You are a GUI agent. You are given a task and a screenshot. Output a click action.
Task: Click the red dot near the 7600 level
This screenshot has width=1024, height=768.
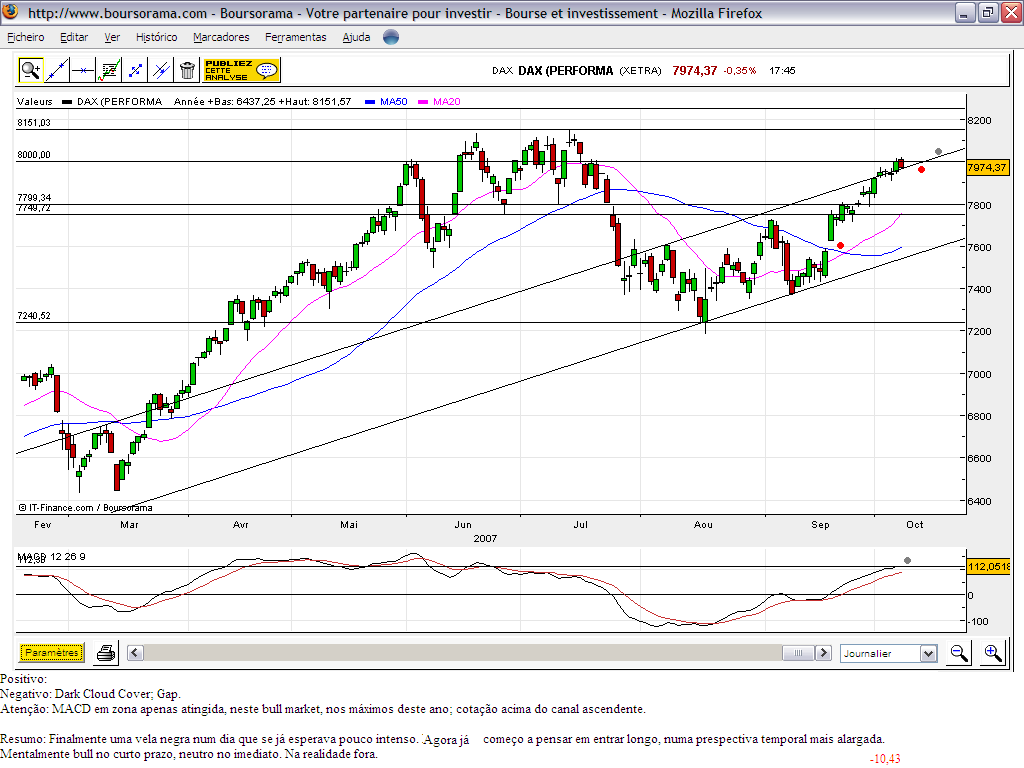[x=840, y=246]
